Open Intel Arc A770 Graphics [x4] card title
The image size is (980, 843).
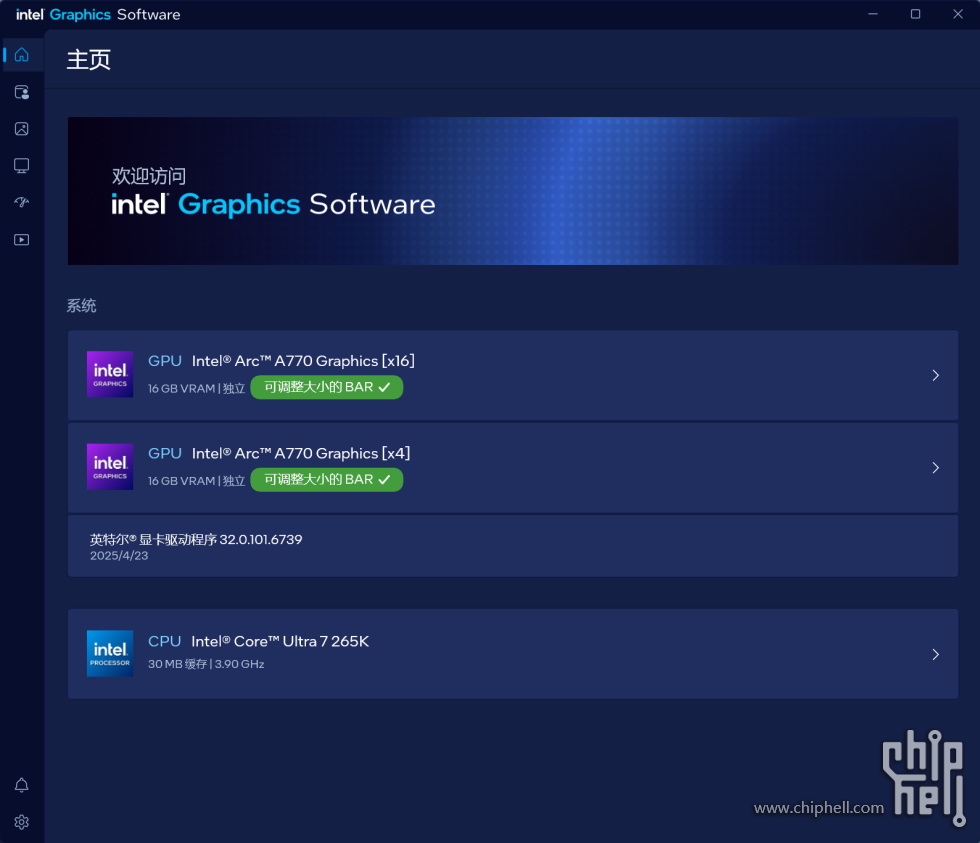tap(301, 453)
